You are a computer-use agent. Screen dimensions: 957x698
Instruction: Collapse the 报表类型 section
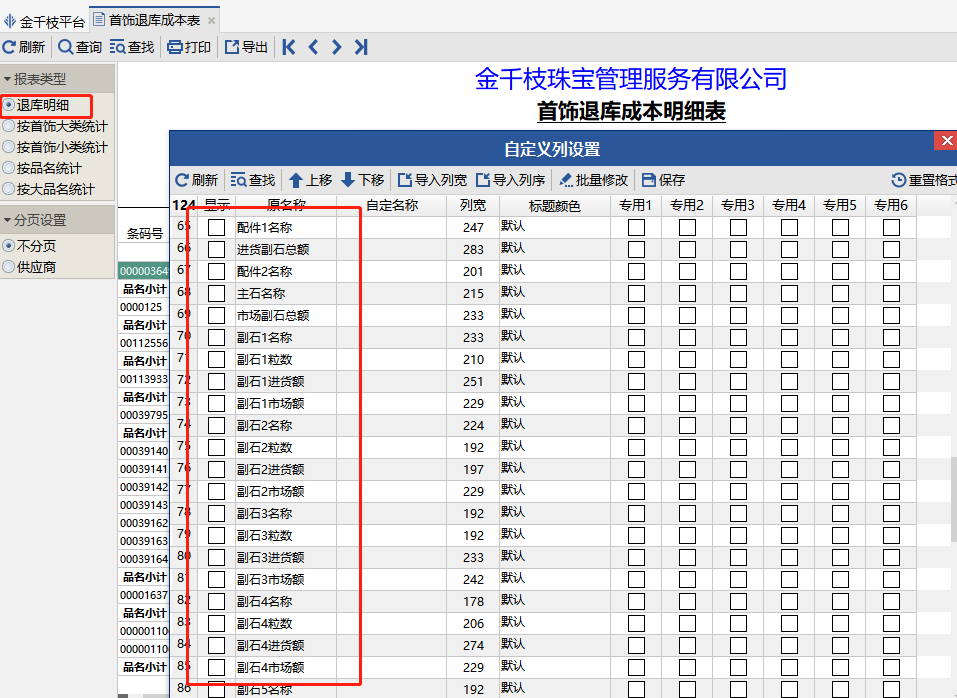point(7,79)
